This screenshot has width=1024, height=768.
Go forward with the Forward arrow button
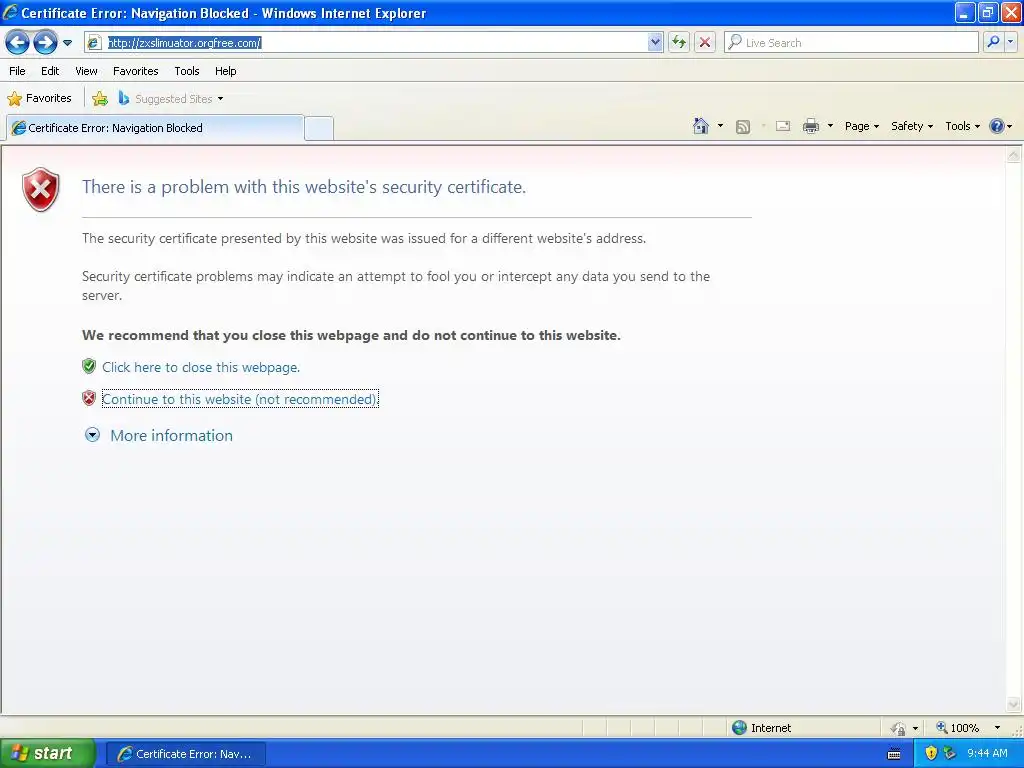click(x=45, y=43)
